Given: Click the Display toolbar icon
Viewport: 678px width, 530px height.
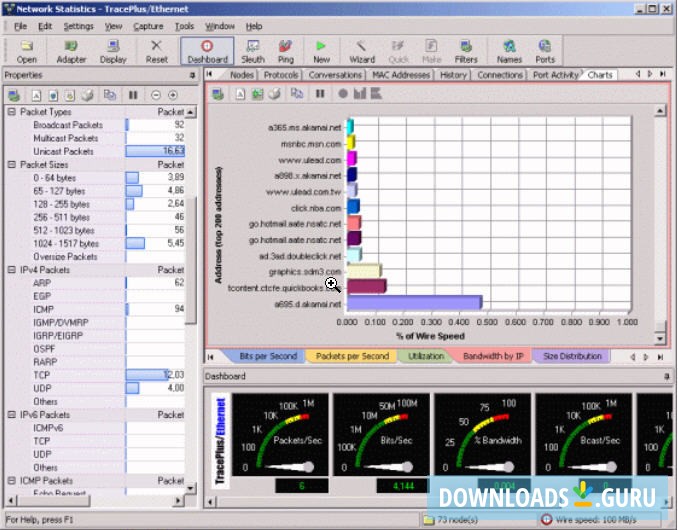Looking at the screenshot, I should (x=113, y=51).
